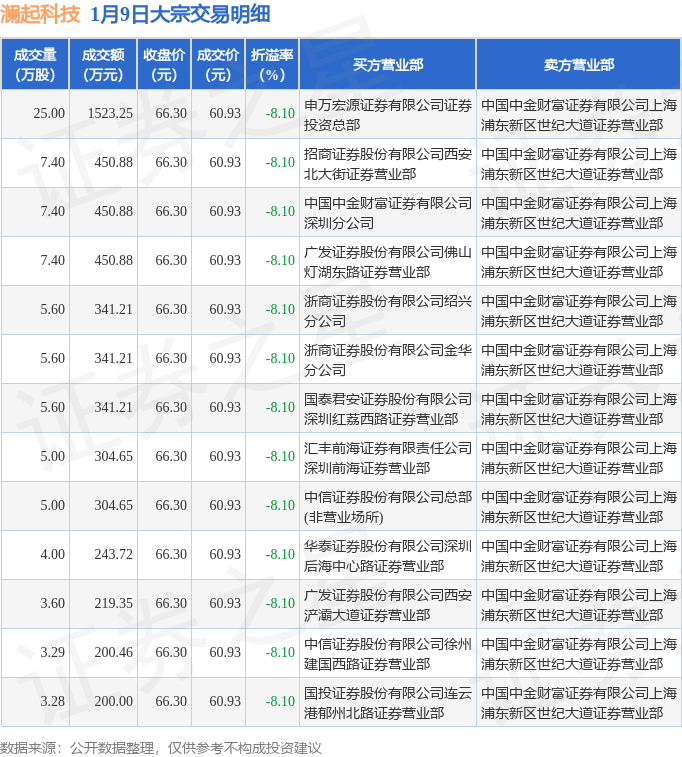Click 广发证券佛山灯湖东路 buyer cell
Image resolution: width=682 pixels, height=757 pixels.
point(387,261)
